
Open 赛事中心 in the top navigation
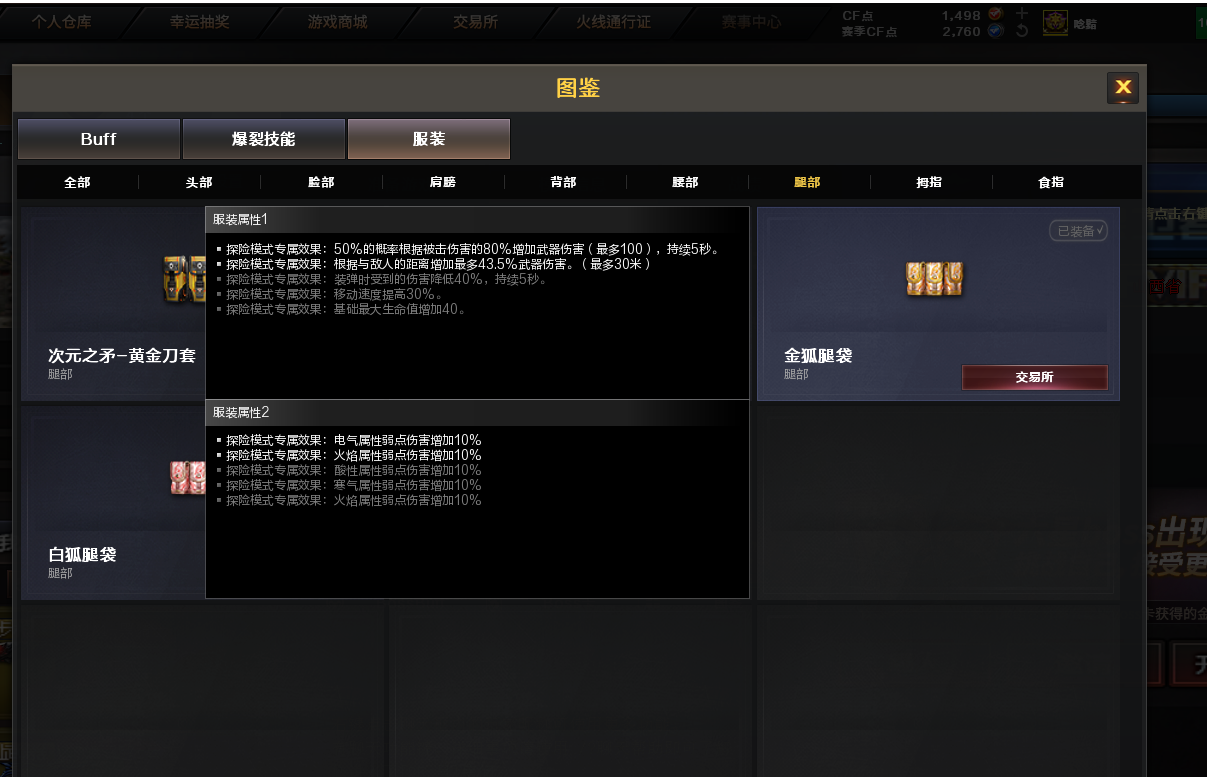[752, 21]
